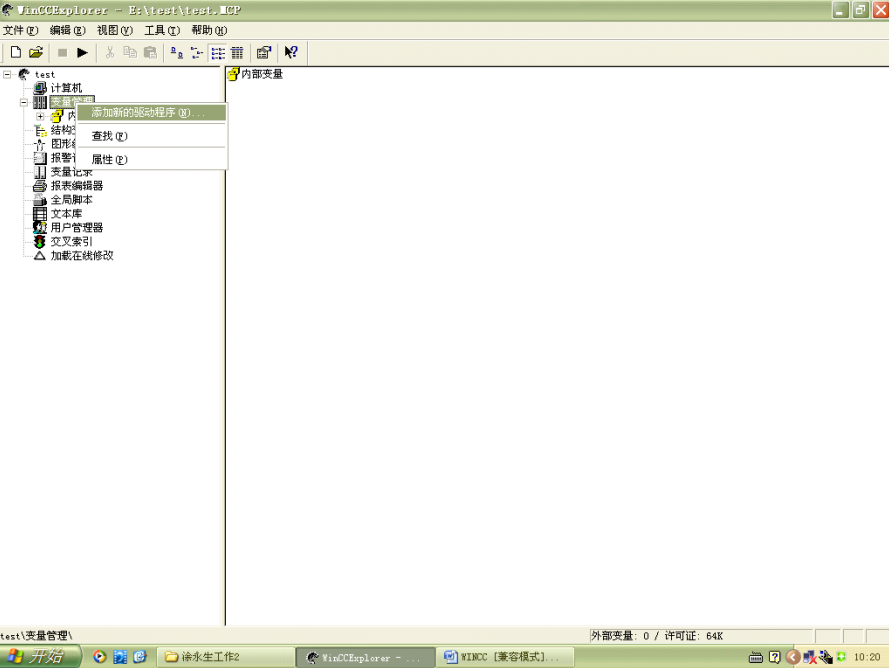Image resolution: width=889 pixels, height=668 pixels.
Task: Select the 文本库 tree node
Action: tap(66, 214)
